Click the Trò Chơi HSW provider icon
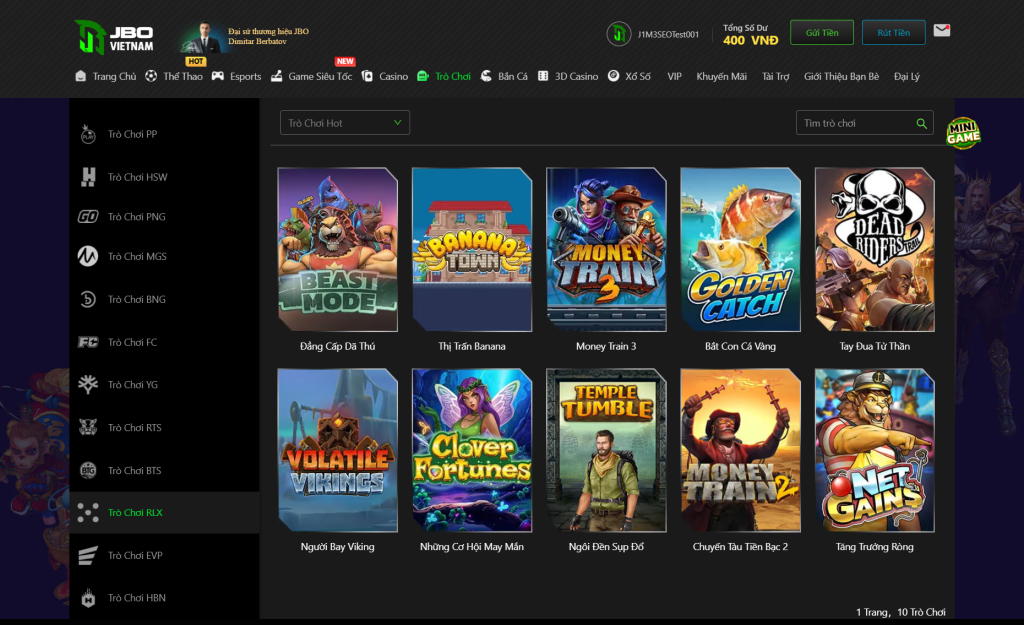Viewport: 1024px width, 625px height. pyautogui.click(x=88, y=177)
